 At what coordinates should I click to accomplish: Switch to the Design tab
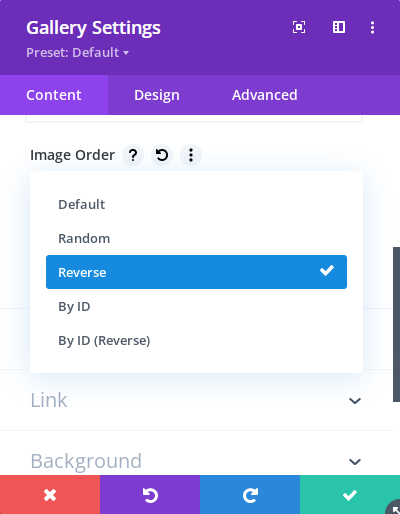click(x=157, y=95)
